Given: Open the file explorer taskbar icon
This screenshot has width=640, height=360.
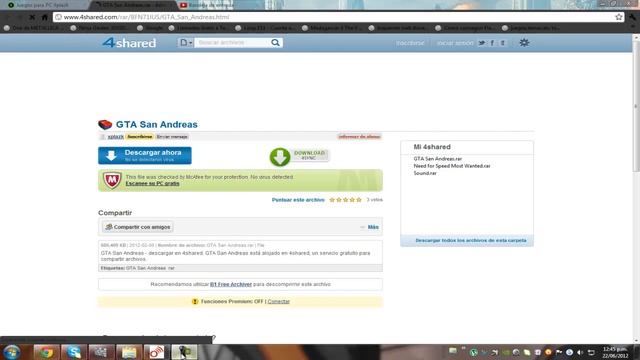Looking at the screenshot, I should 129,352.
